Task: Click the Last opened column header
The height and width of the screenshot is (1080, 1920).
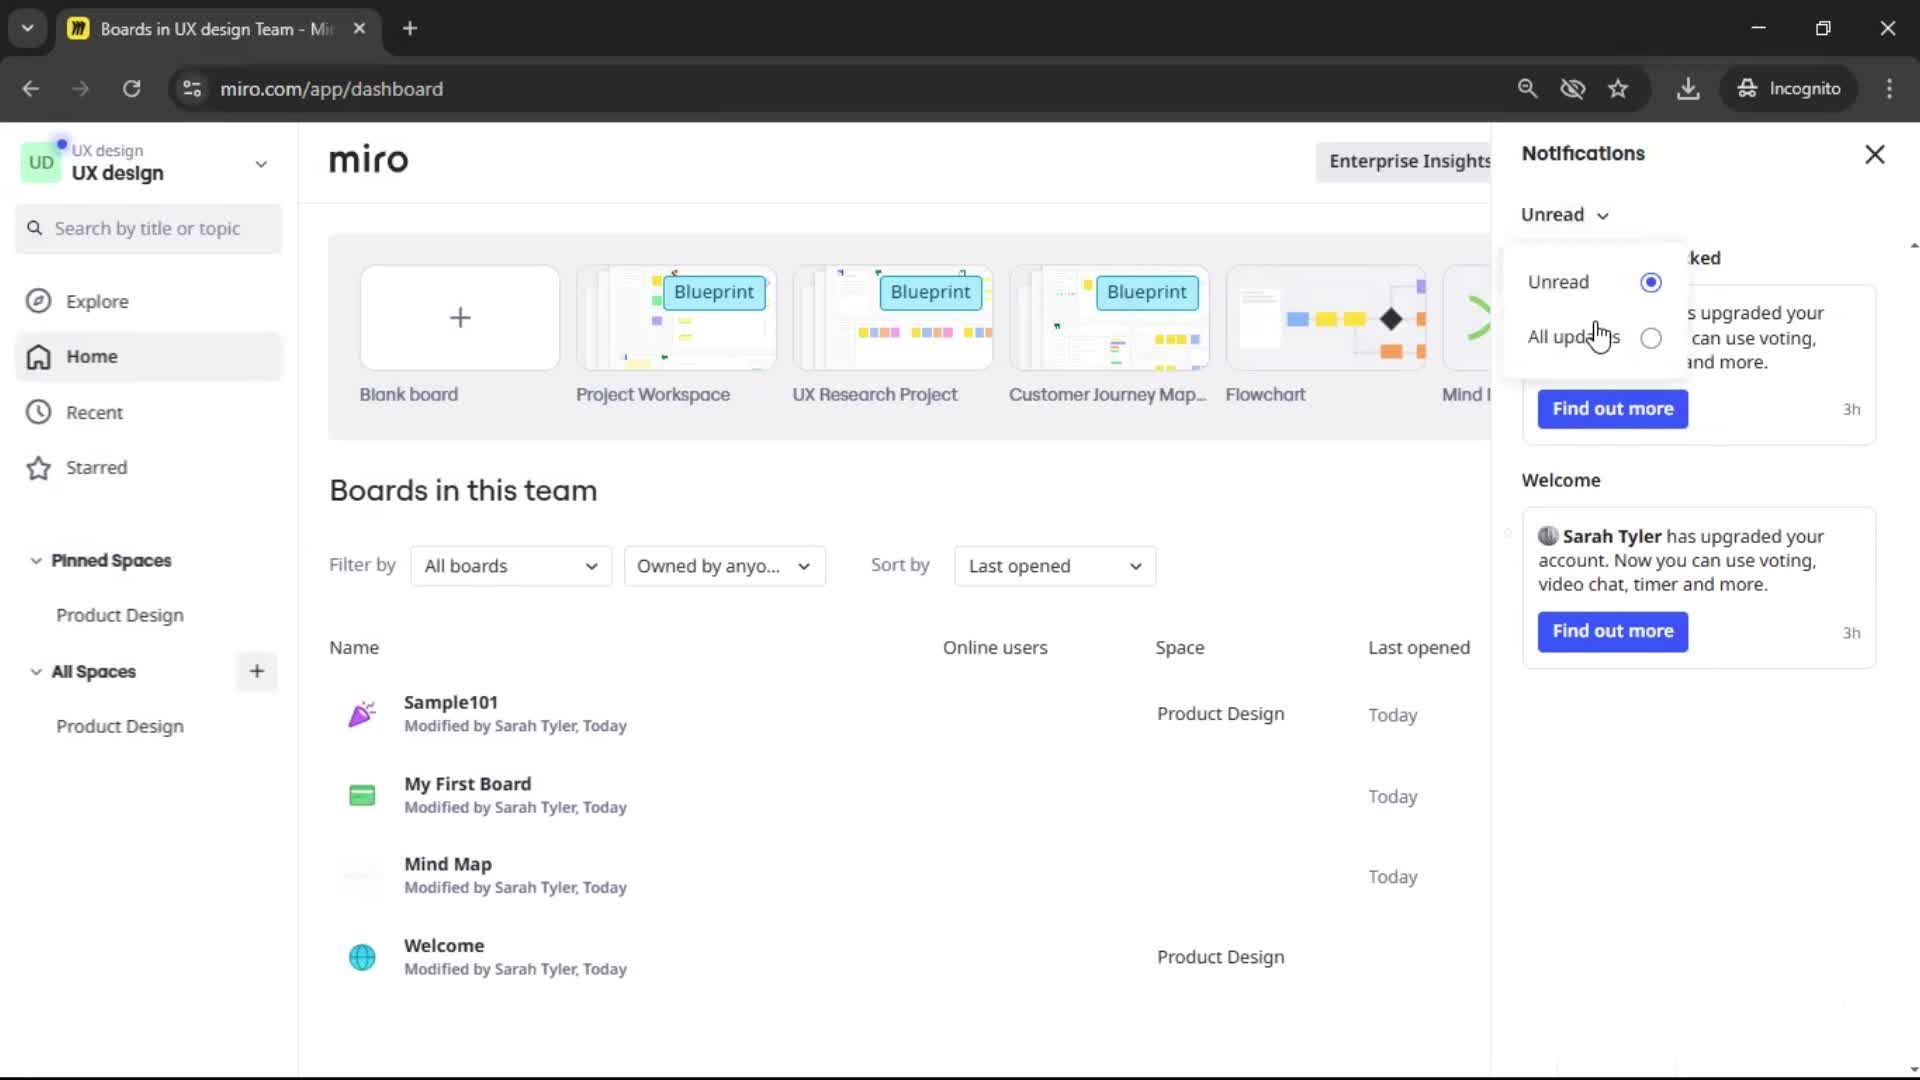Action: point(1419,648)
